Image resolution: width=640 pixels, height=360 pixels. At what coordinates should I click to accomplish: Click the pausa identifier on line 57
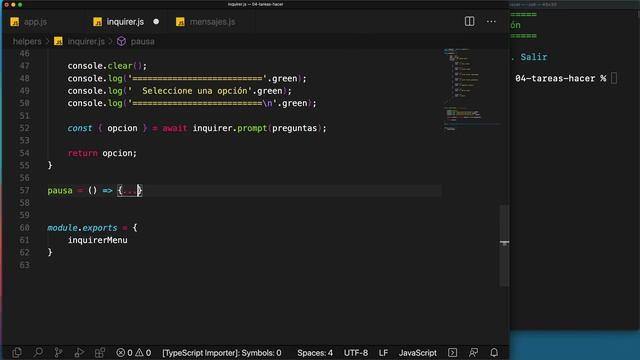[x=60, y=191]
